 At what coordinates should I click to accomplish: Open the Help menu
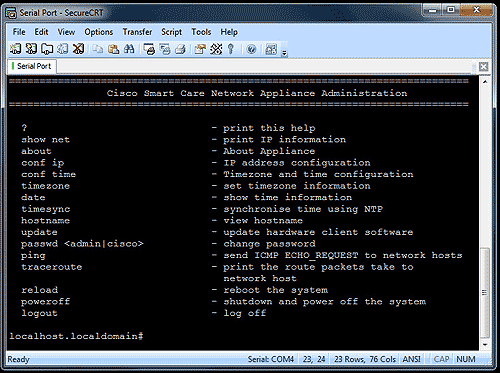[x=229, y=32]
